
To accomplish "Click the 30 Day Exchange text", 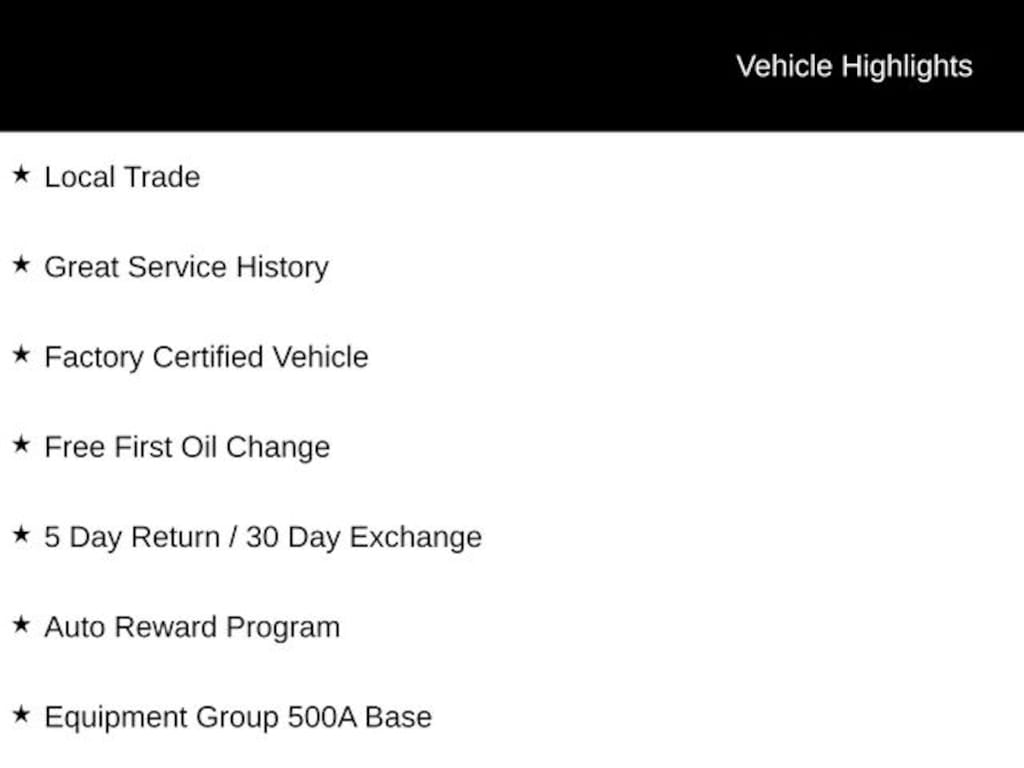I will coord(364,537).
